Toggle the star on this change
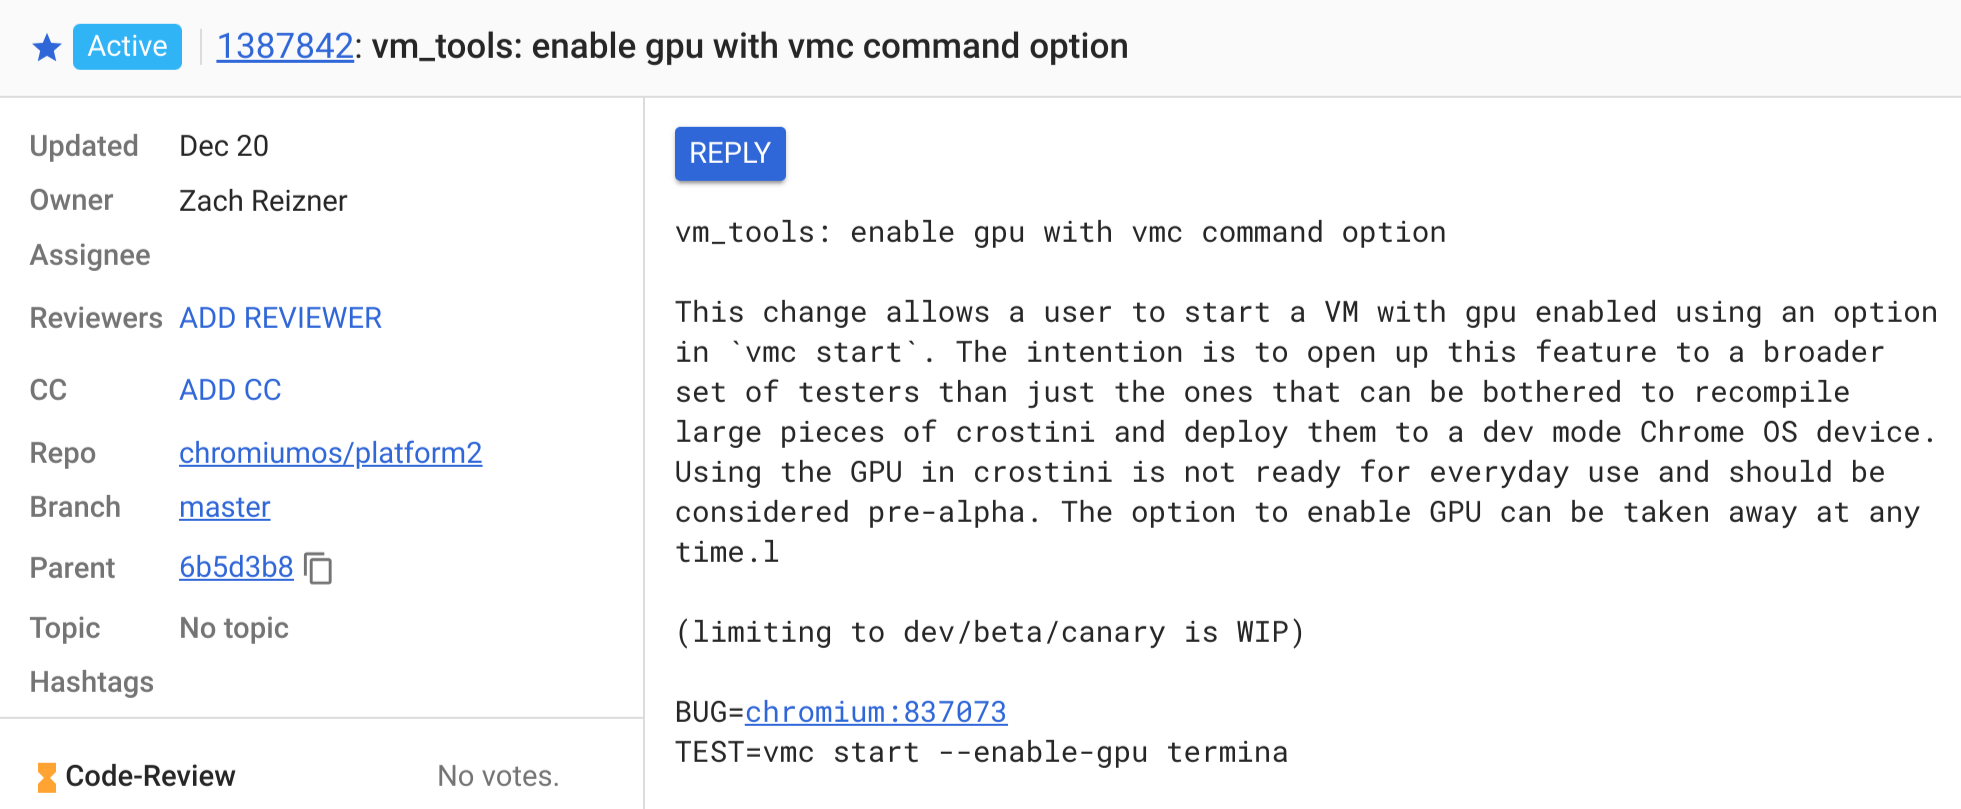This screenshot has height=809, width=1961. click(47, 47)
